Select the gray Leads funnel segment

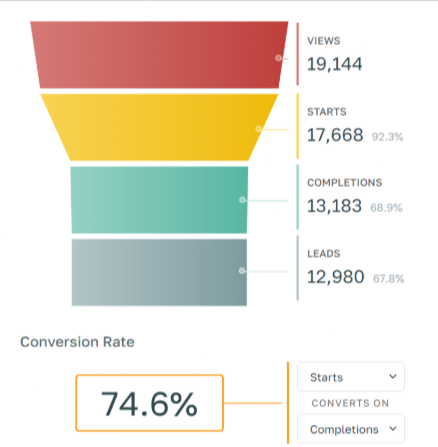pyautogui.click(x=159, y=272)
